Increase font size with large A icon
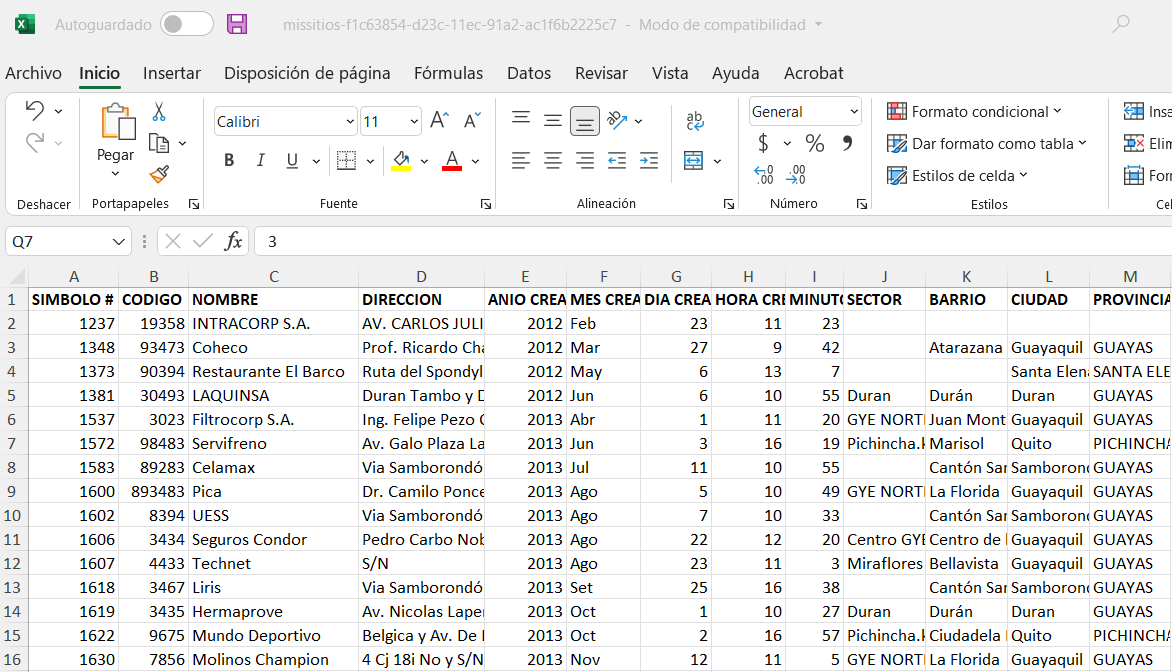The height and width of the screenshot is (672, 1172). point(439,120)
